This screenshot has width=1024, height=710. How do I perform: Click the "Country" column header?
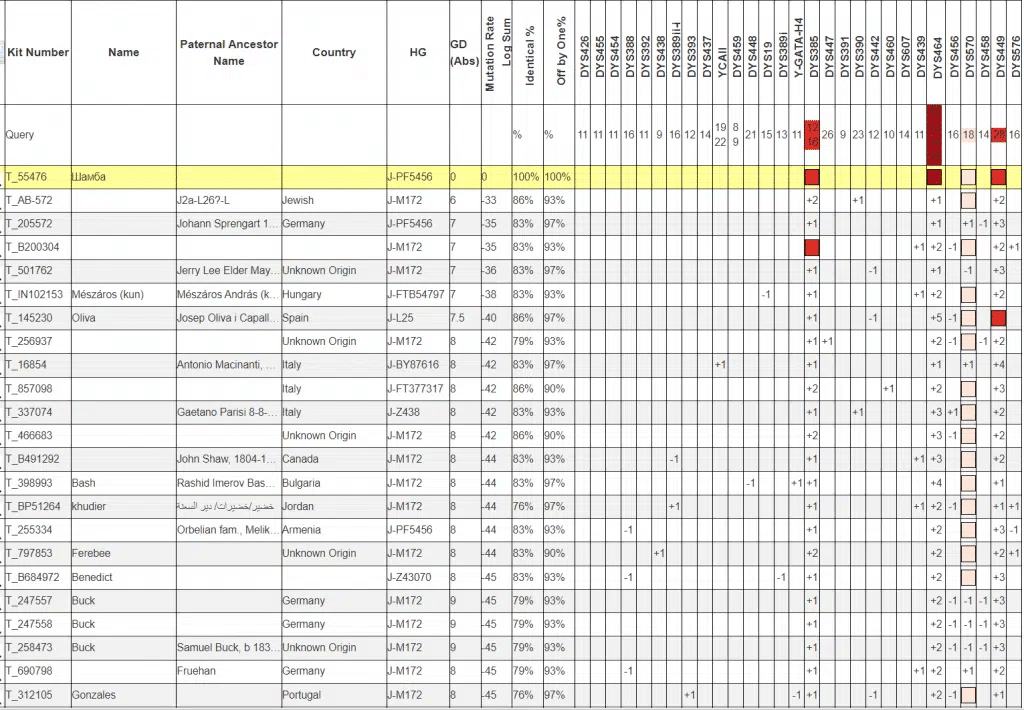[x=333, y=52]
